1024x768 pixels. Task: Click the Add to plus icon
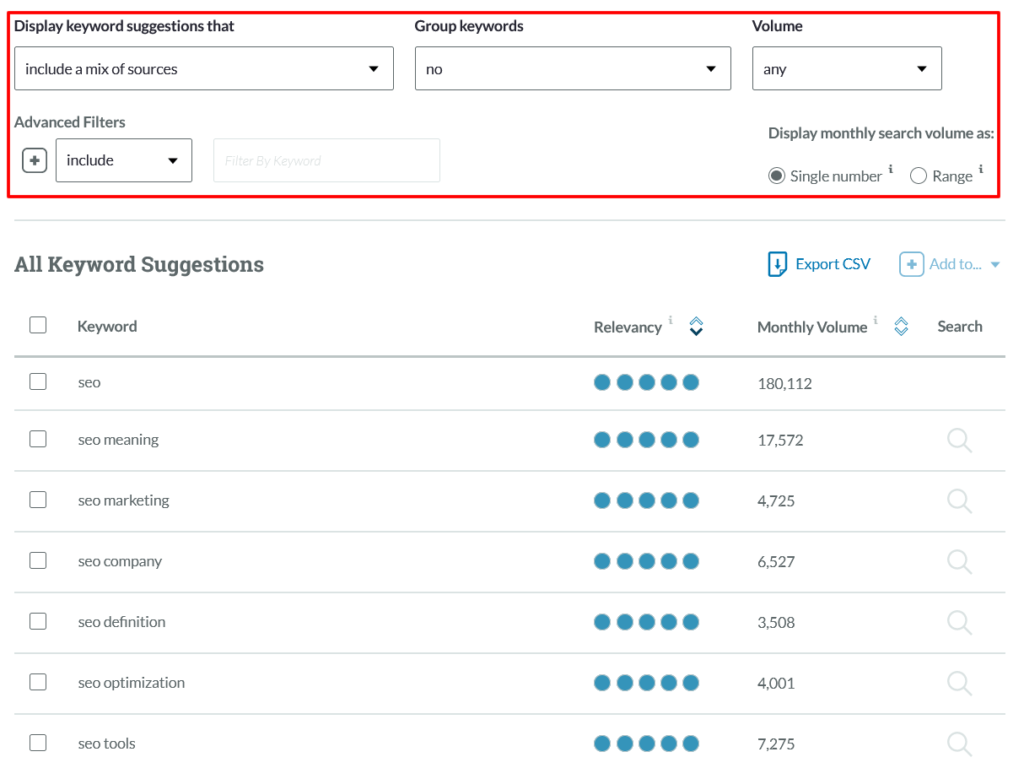pyautogui.click(x=911, y=264)
